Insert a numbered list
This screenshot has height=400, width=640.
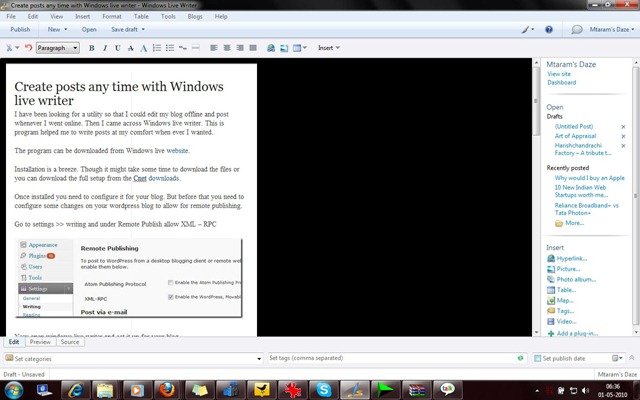point(157,48)
